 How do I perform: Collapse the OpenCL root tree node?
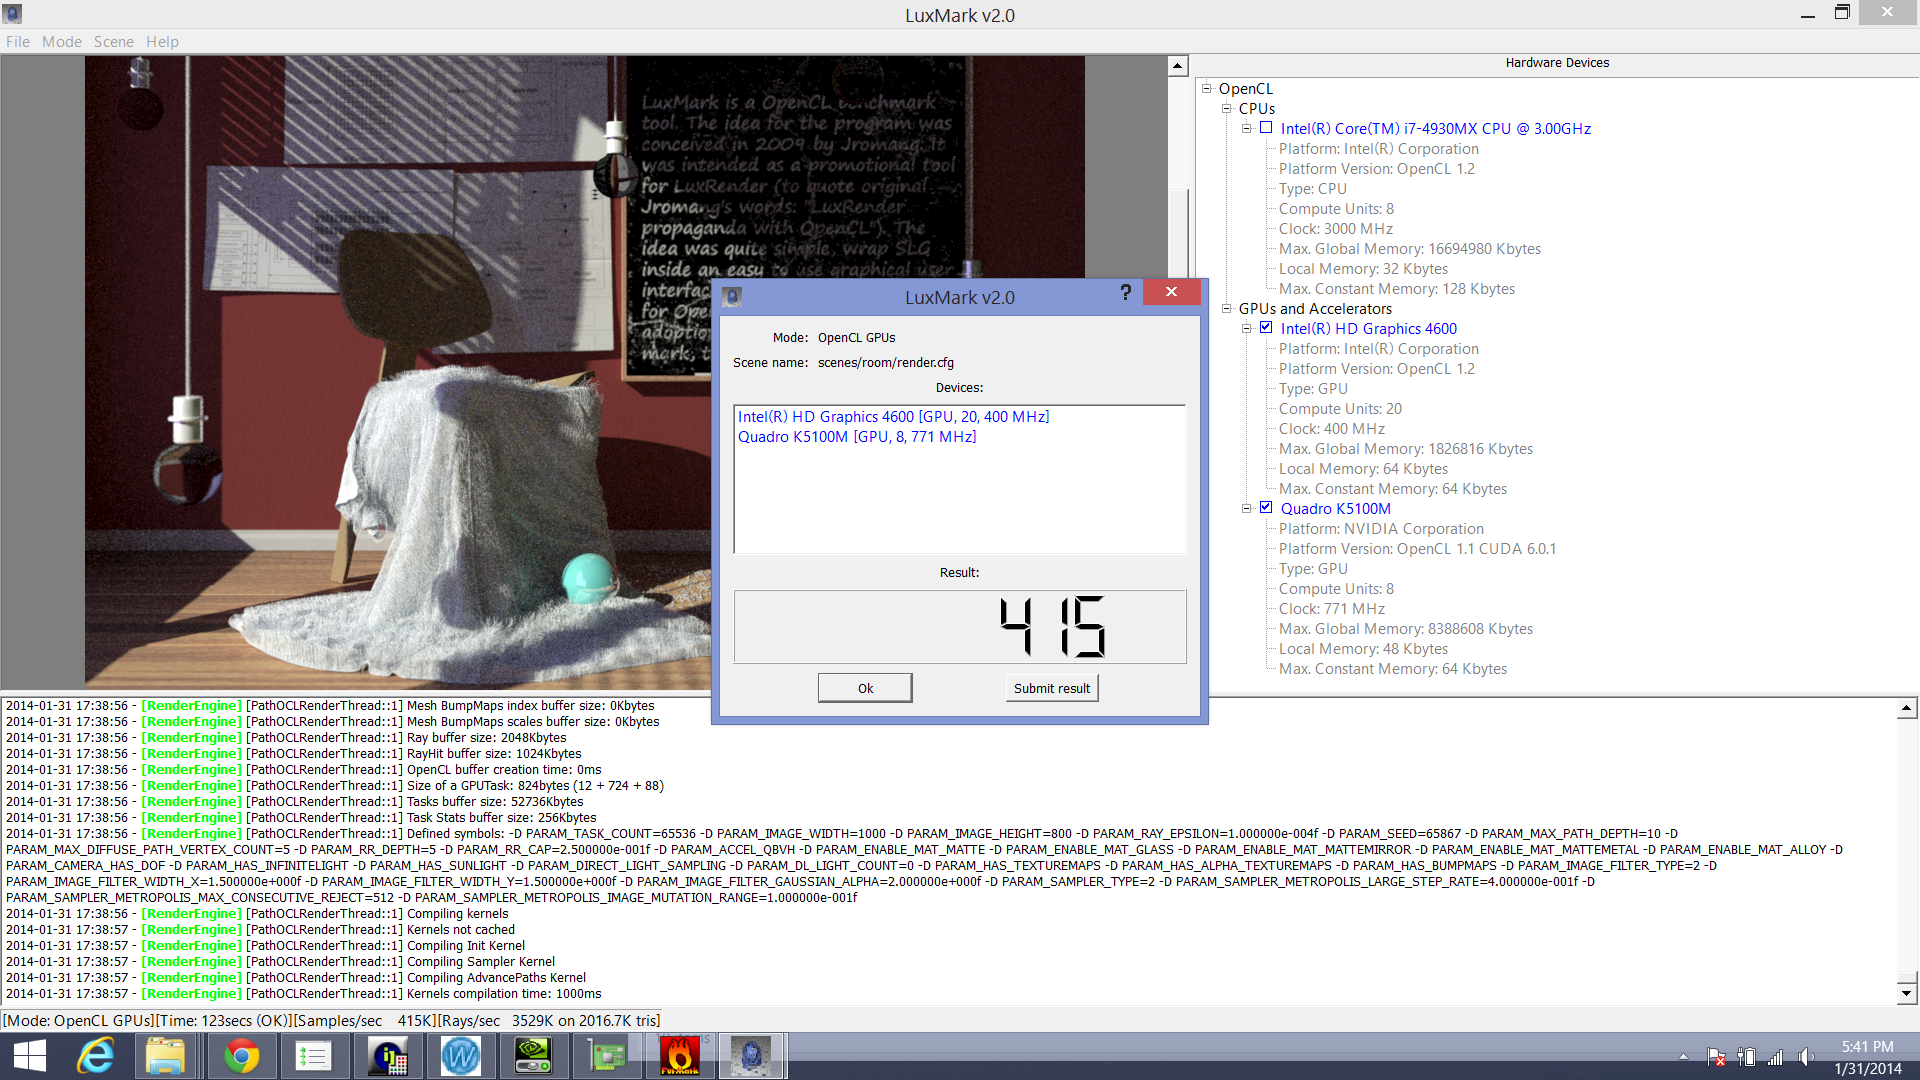pos(1206,88)
